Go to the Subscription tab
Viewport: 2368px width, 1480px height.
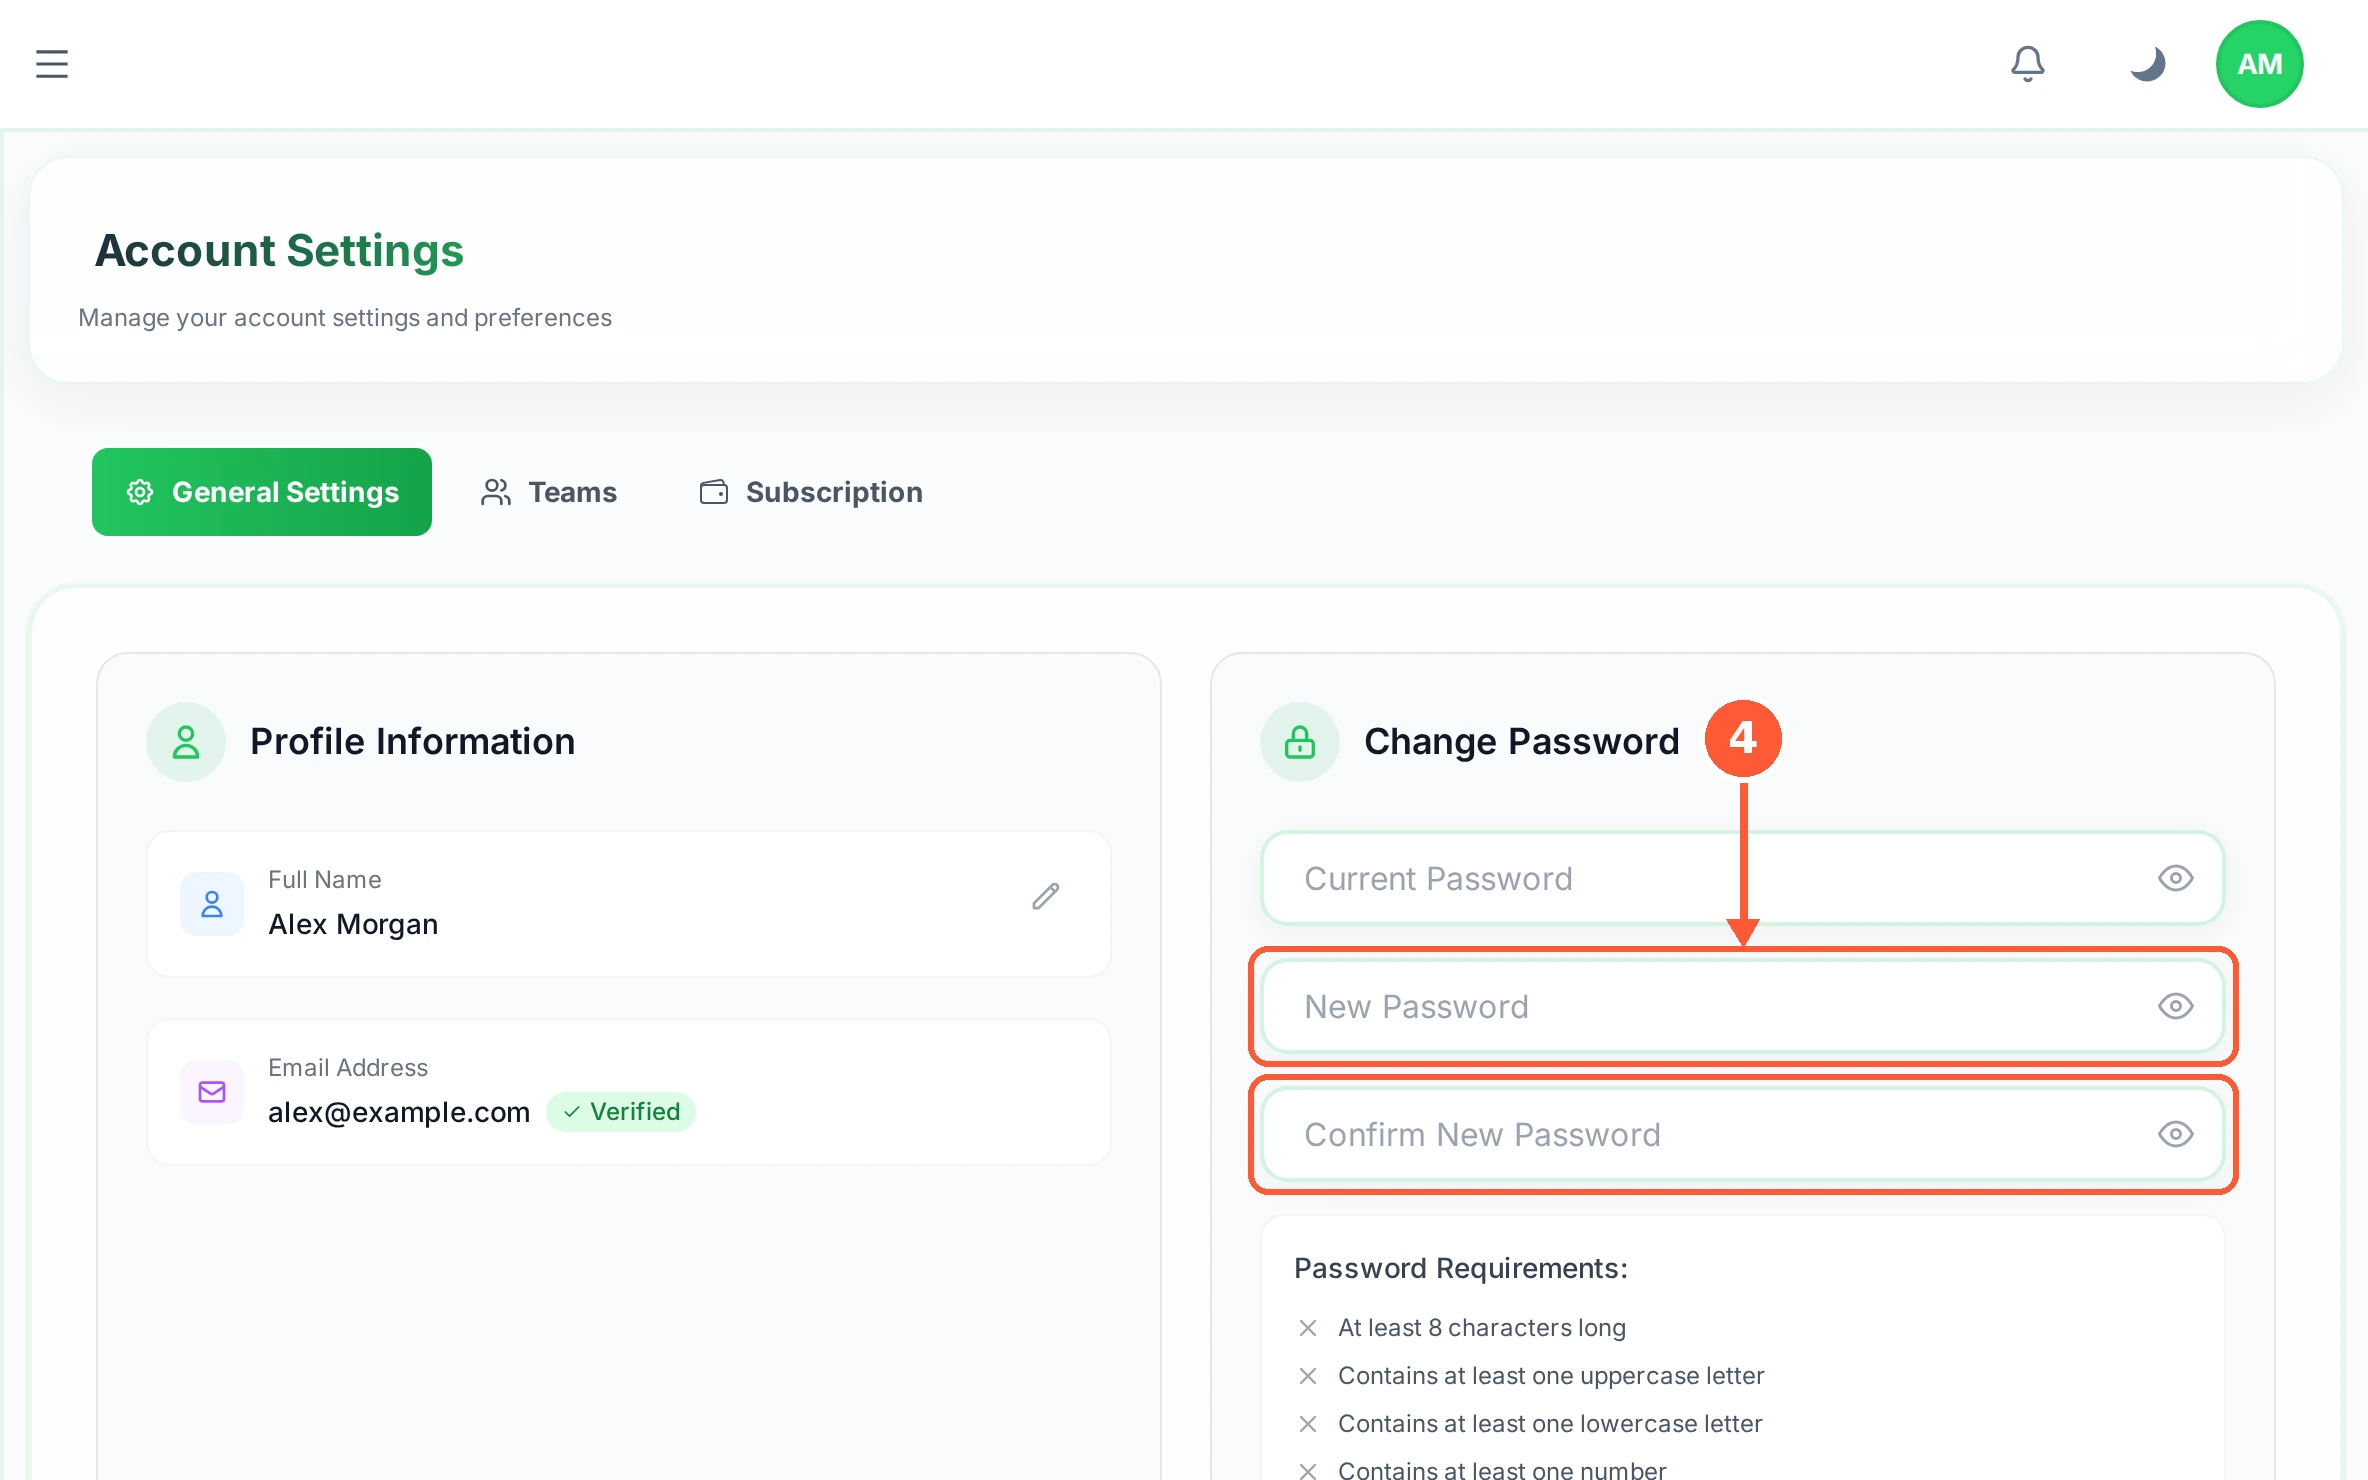click(811, 492)
